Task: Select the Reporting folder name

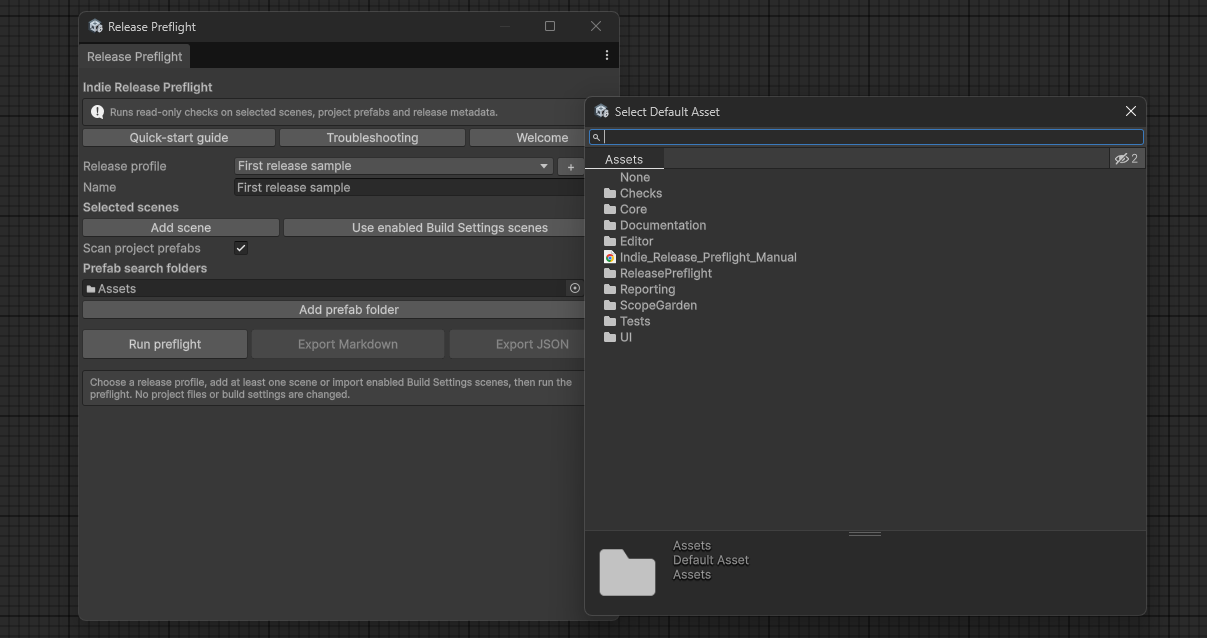Action: click(647, 290)
